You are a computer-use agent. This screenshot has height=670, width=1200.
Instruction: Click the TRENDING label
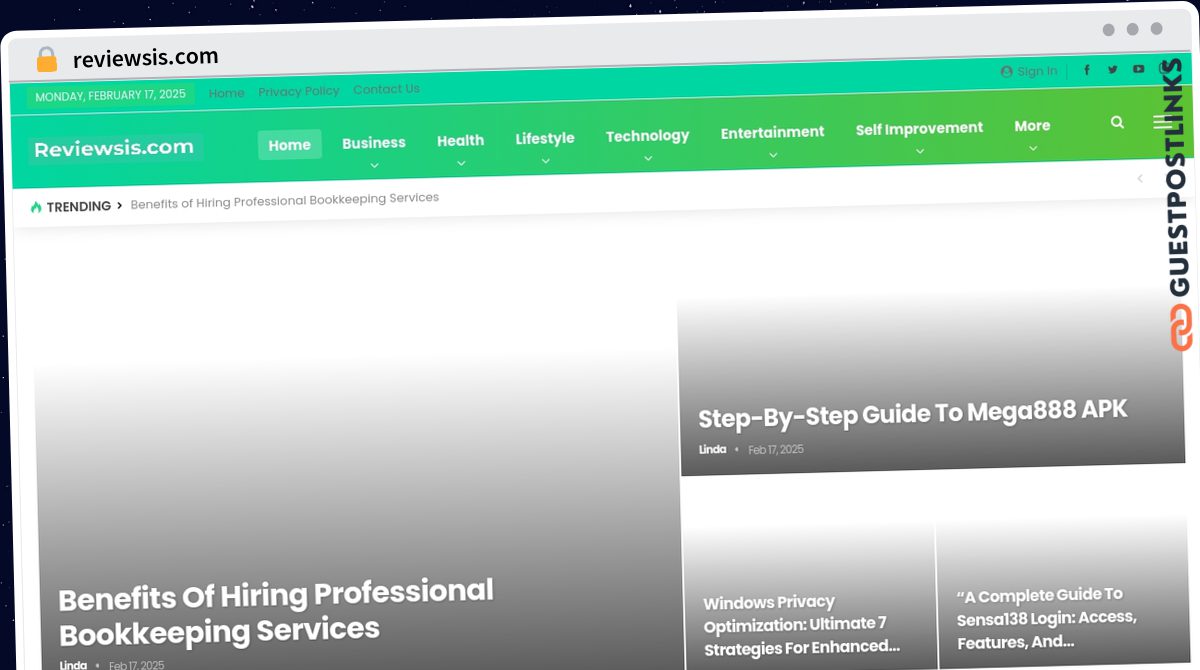click(x=79, y=206)
